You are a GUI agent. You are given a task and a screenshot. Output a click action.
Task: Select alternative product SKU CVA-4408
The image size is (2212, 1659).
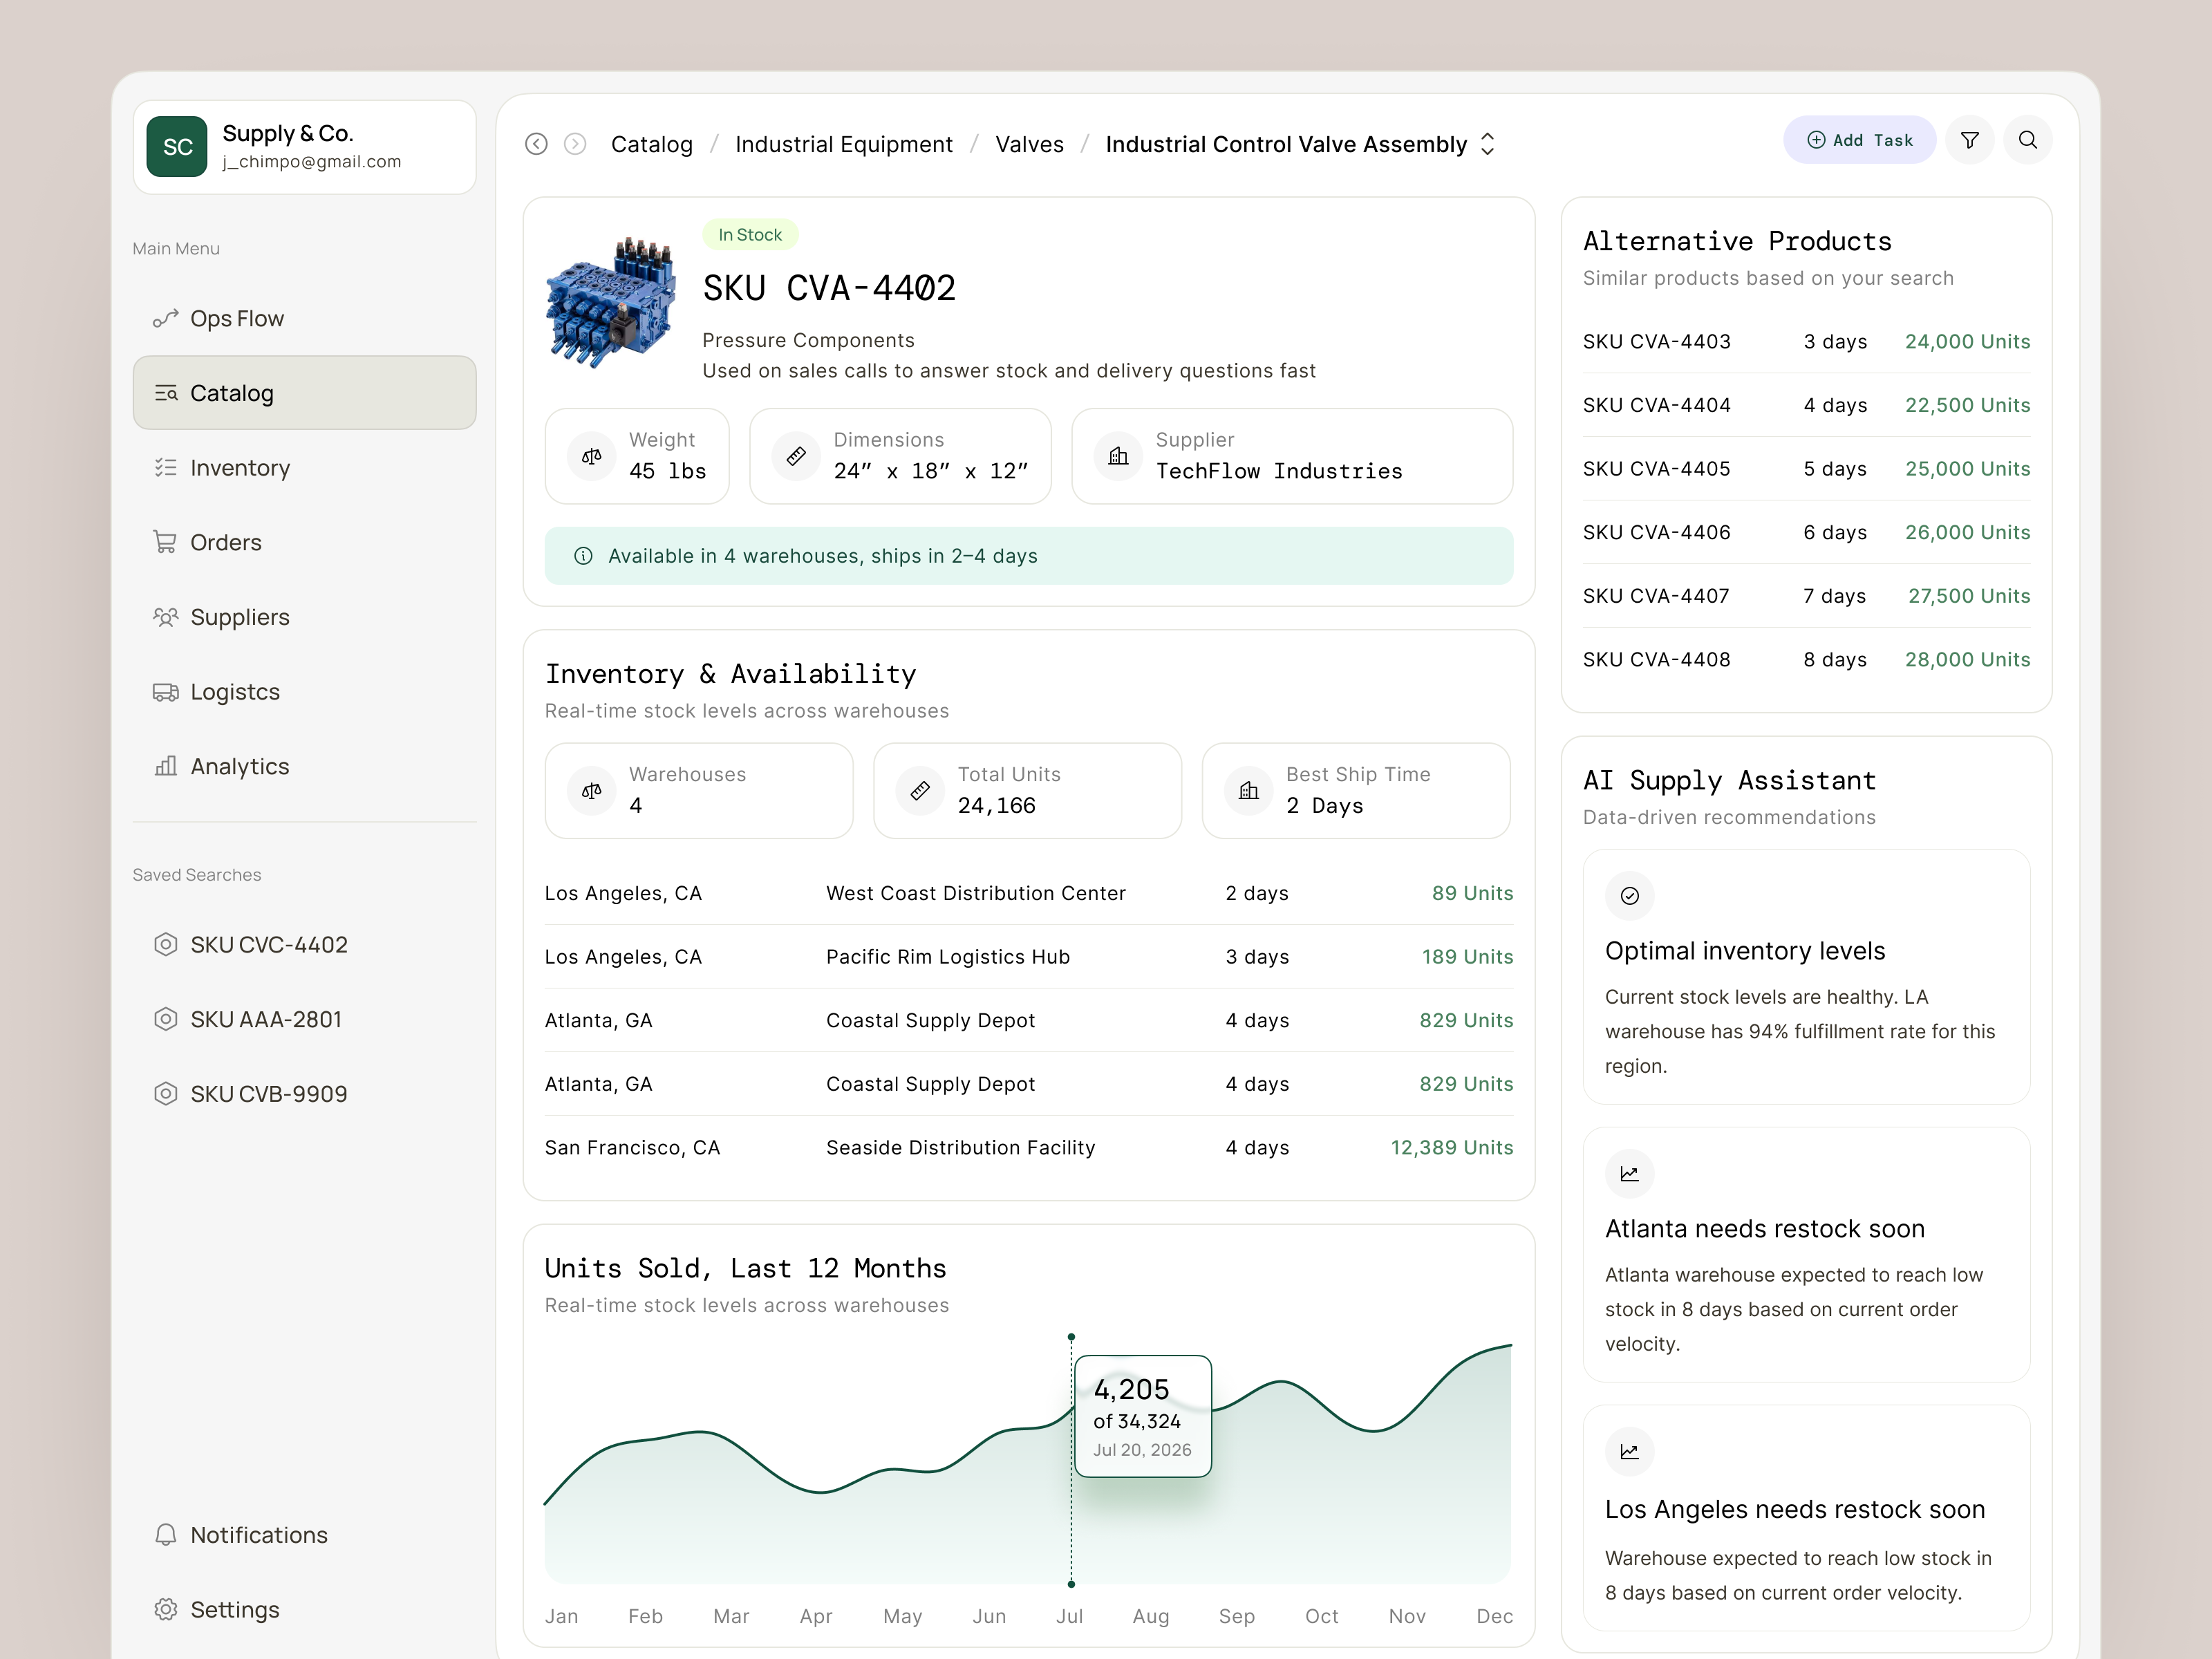pos(1806,660)
